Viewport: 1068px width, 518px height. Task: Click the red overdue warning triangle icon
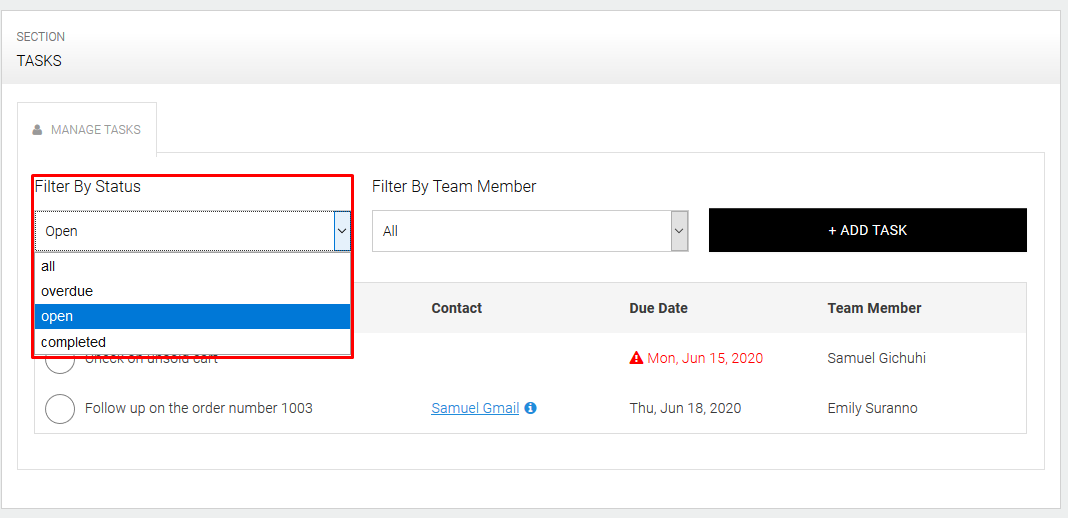coord(636,358)
